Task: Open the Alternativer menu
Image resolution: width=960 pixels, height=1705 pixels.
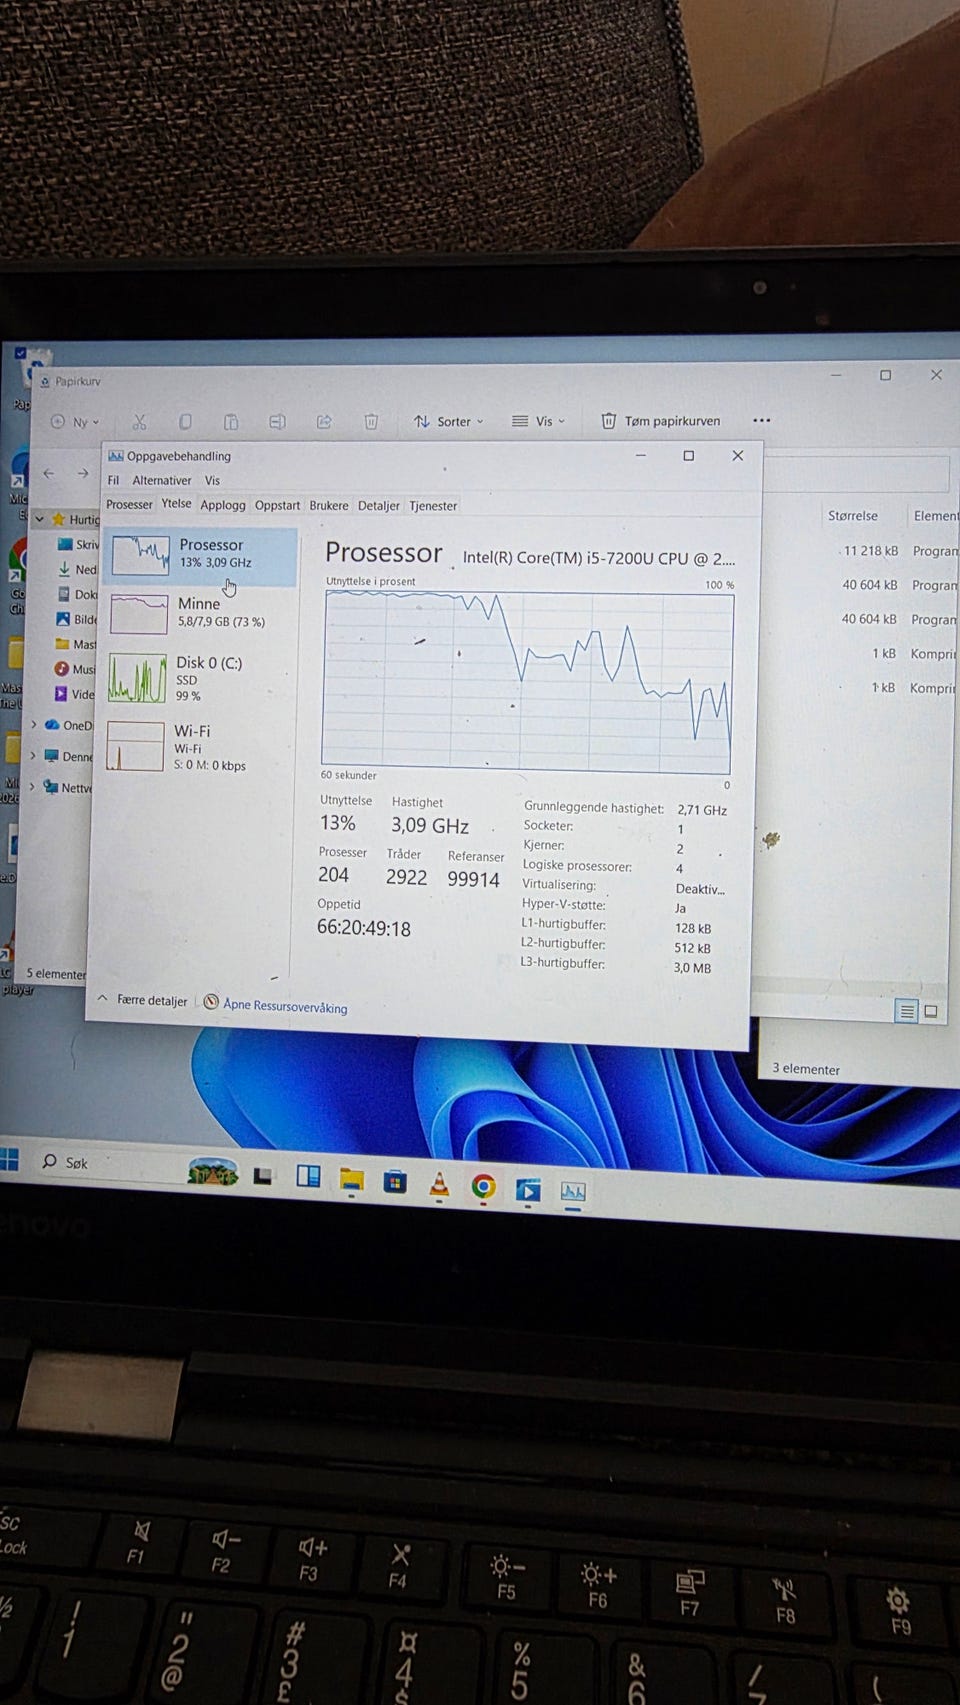Action: point(161,480)
